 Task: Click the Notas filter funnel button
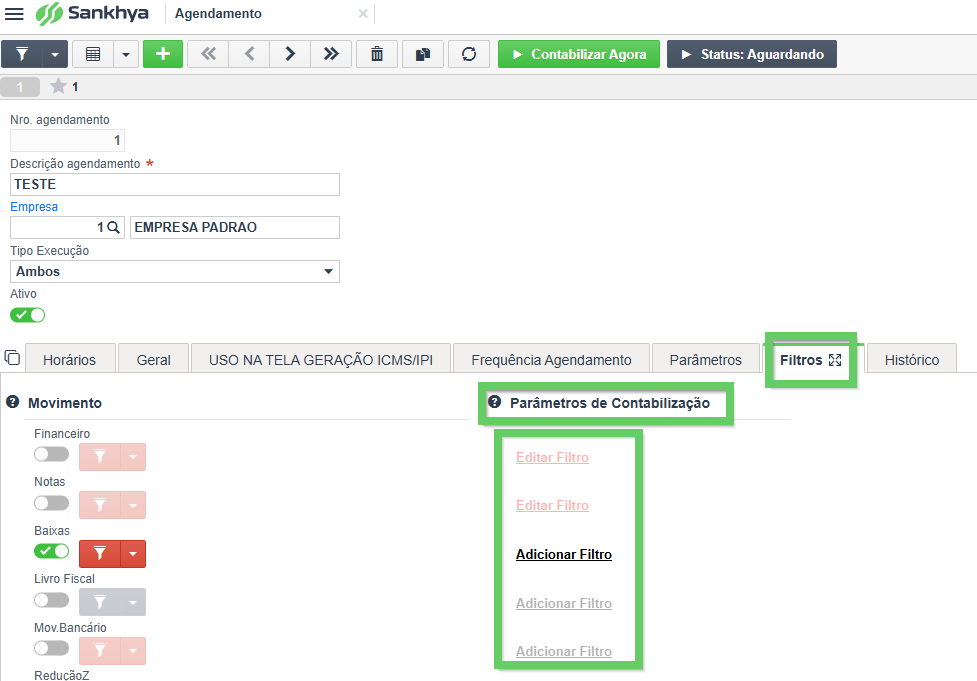(100, 505)
